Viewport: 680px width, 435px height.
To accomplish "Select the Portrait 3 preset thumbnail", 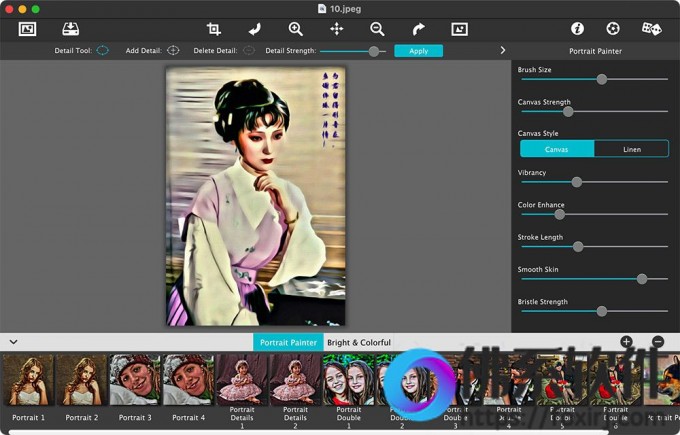I will click(135, 381).
